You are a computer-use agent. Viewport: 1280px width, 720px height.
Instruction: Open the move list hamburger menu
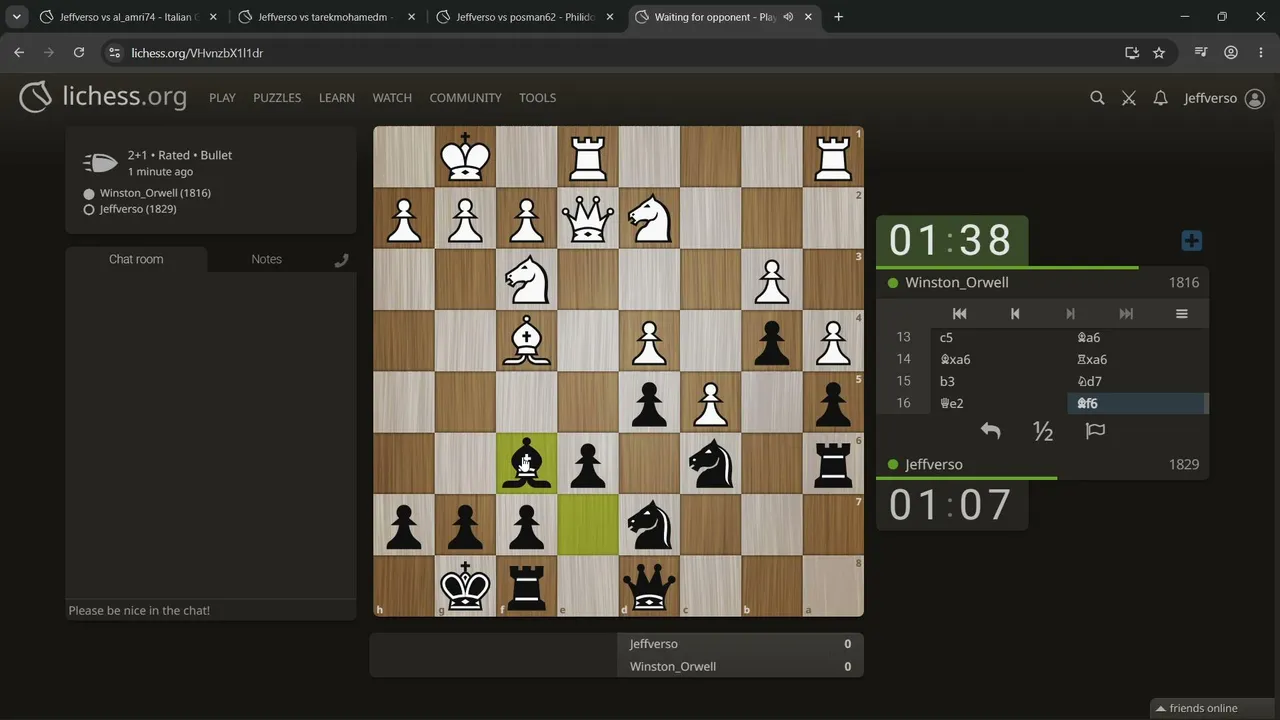[1181, 313]
